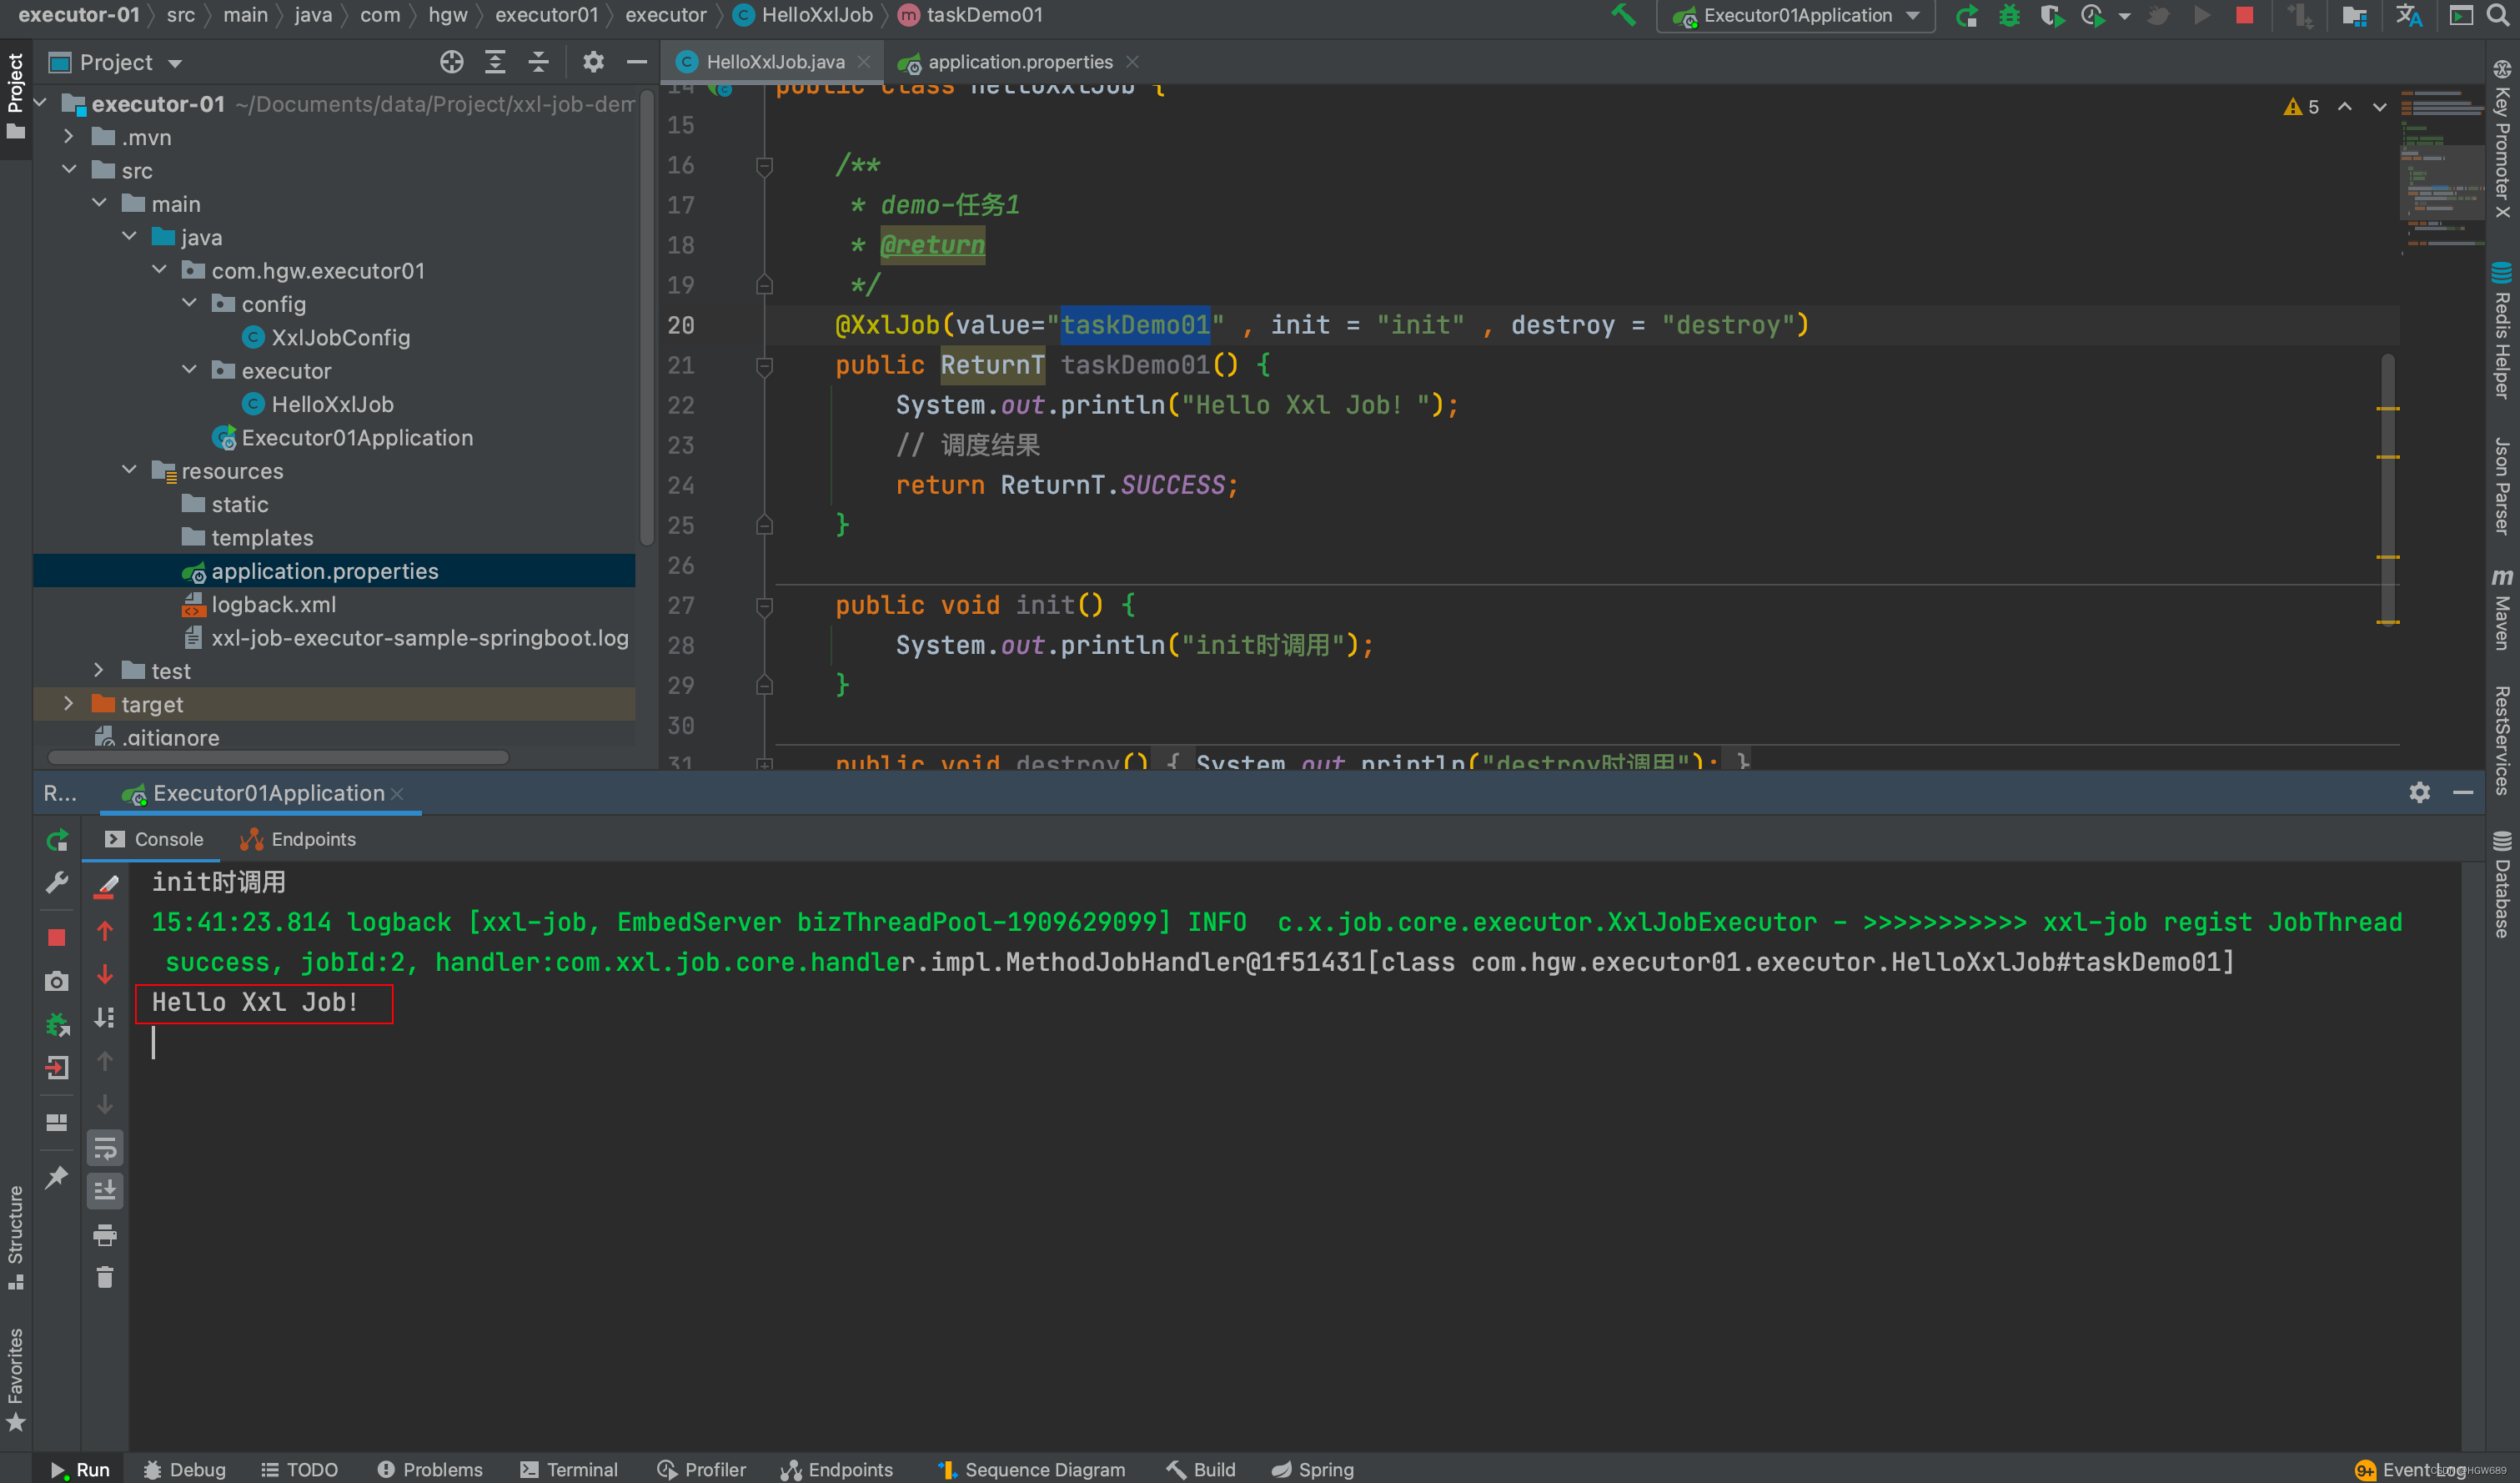Open the Problems tool window
Screen dimensions: 2520x1483
(x=430, y=1469)
